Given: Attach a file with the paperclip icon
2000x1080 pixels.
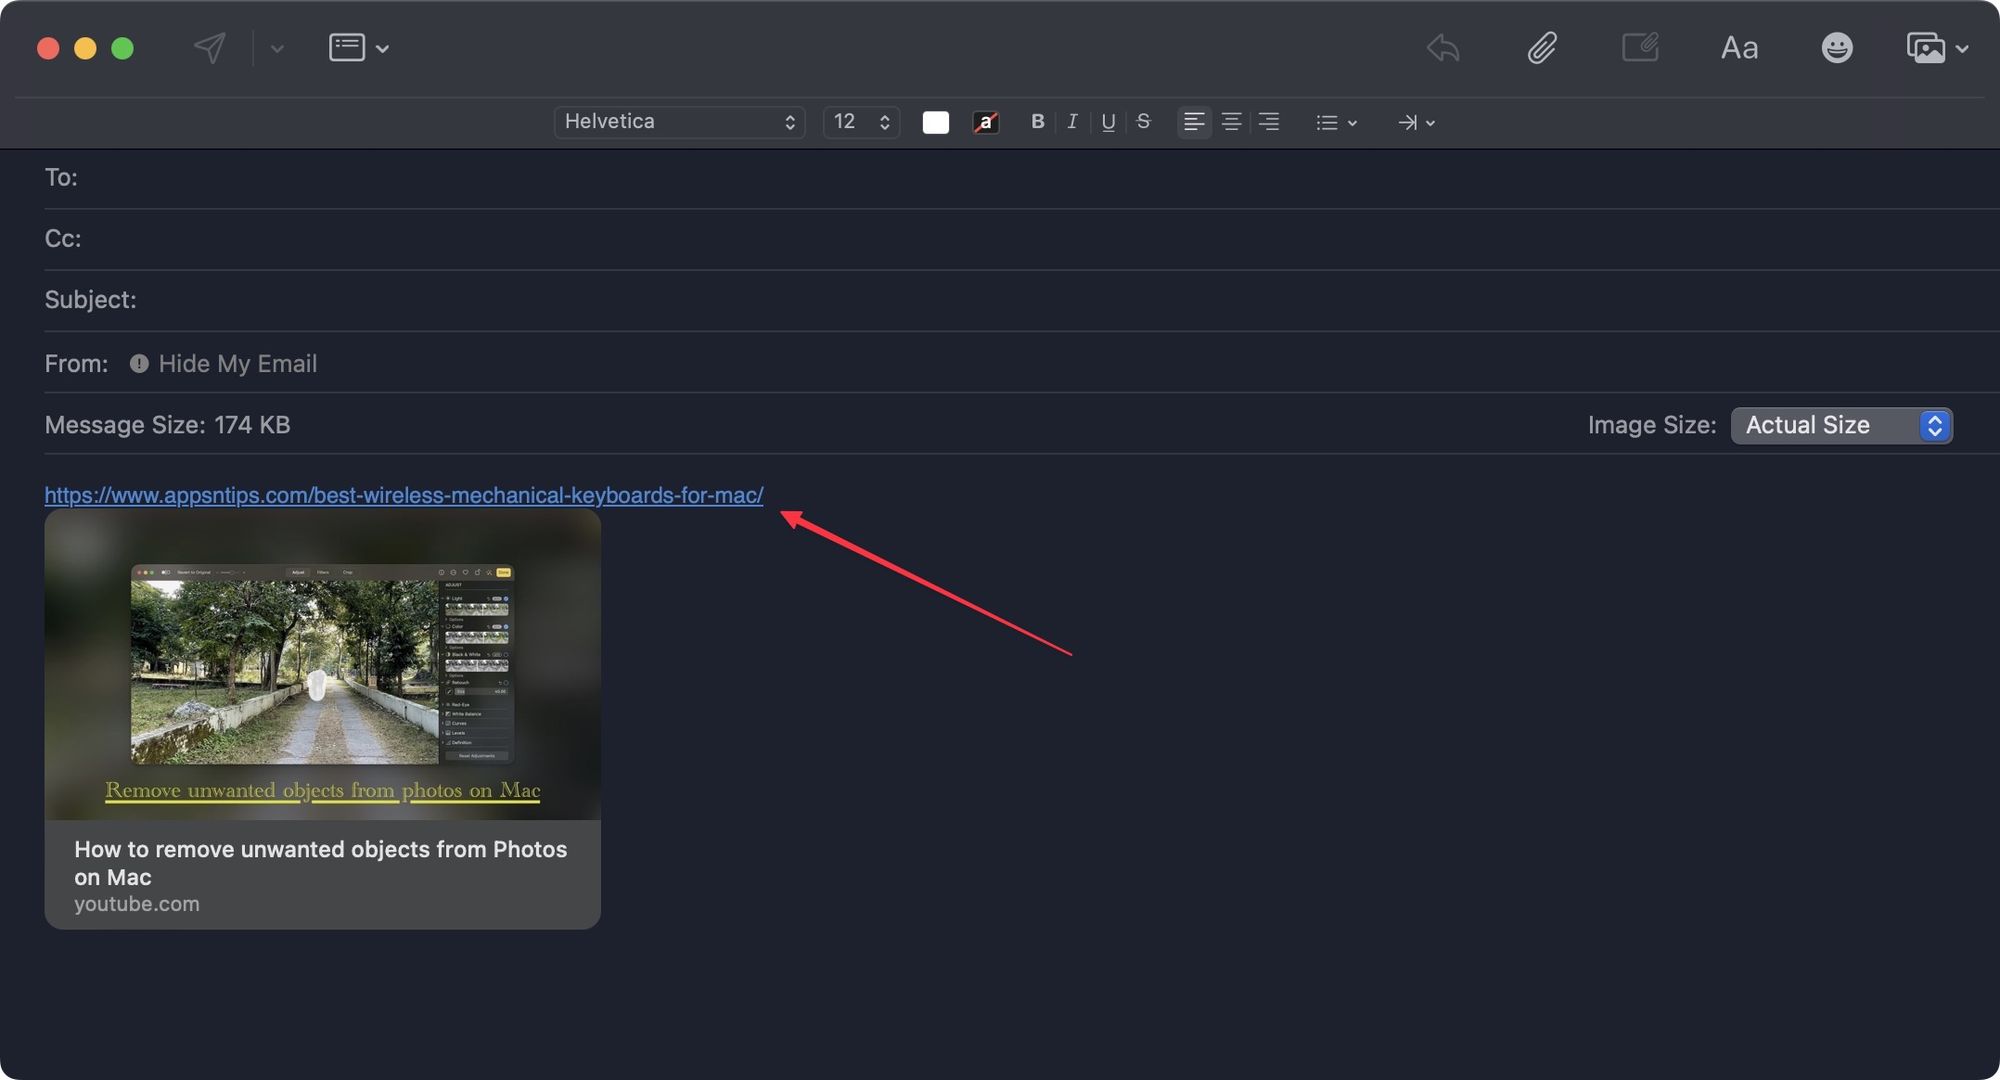Looking at the screenshot, I should pos(1542,47).
